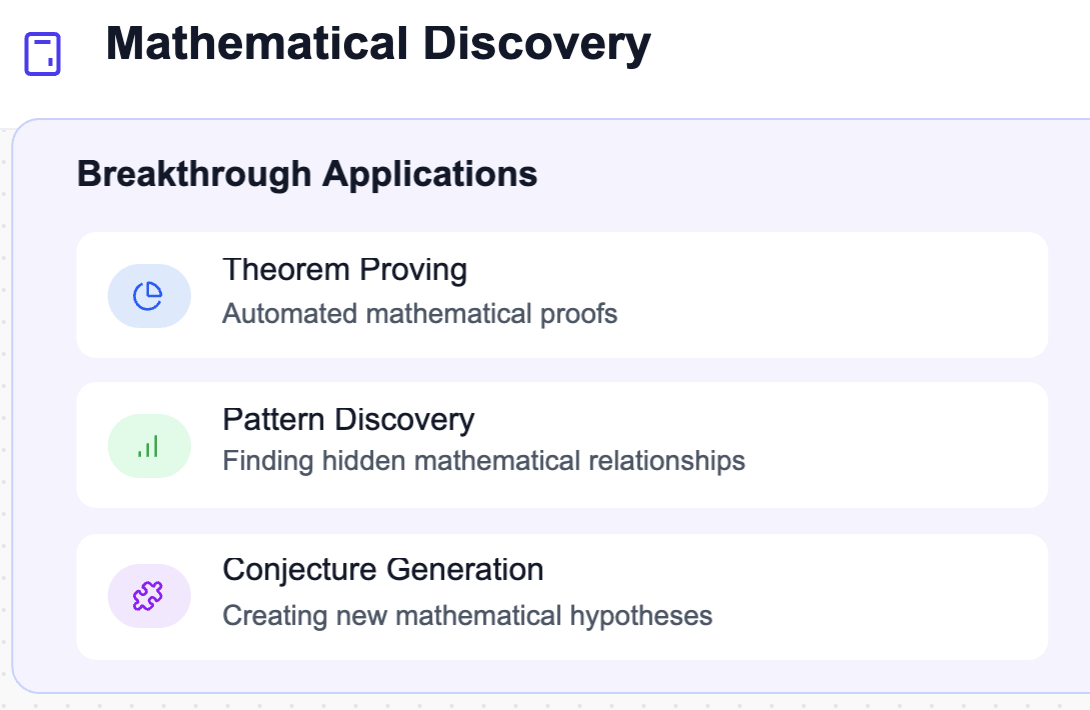The height and width of the screenshot is (710, 1090).
Task: Open the Theorem Proving title
Action: [345, 270]
